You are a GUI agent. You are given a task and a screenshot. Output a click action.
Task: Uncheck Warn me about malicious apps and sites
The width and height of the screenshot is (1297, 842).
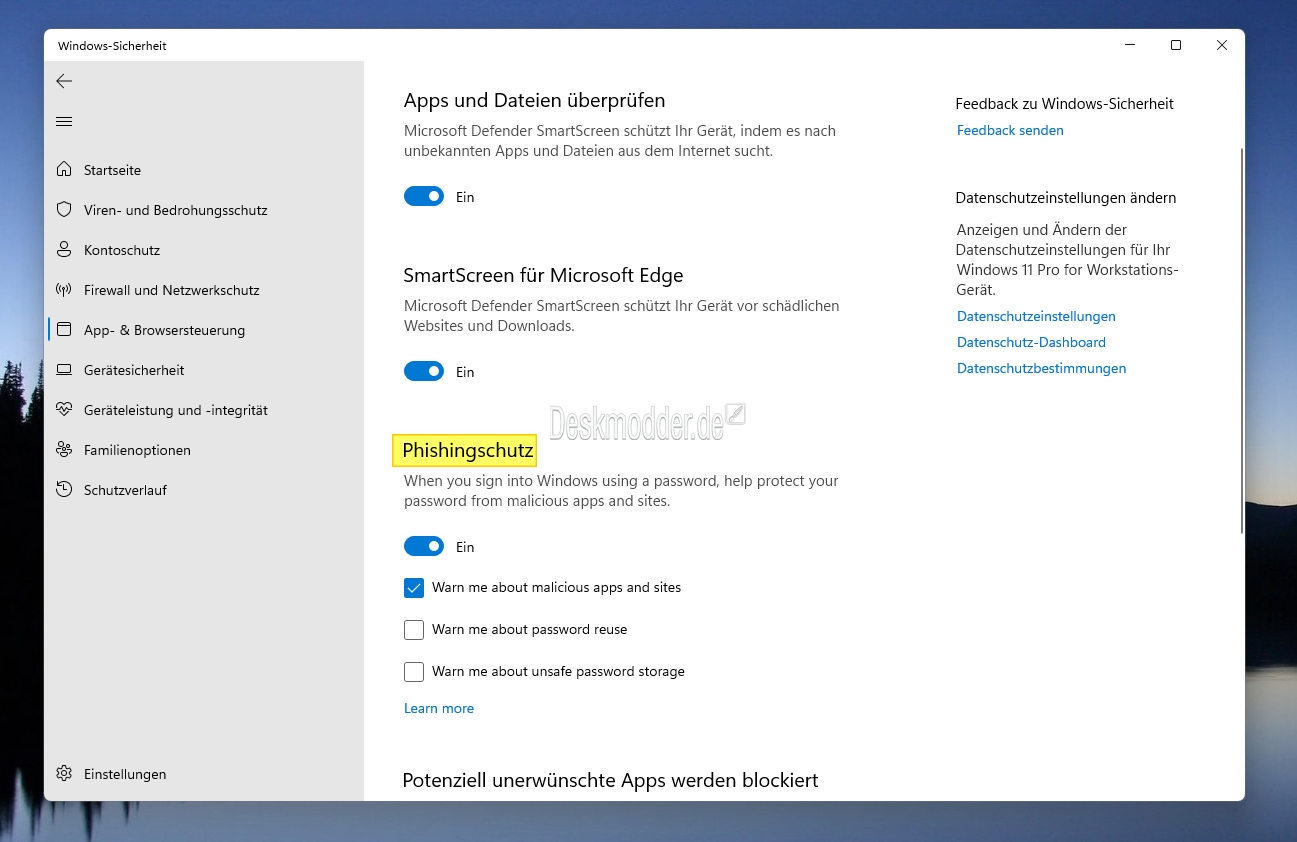tap(414, 588)
